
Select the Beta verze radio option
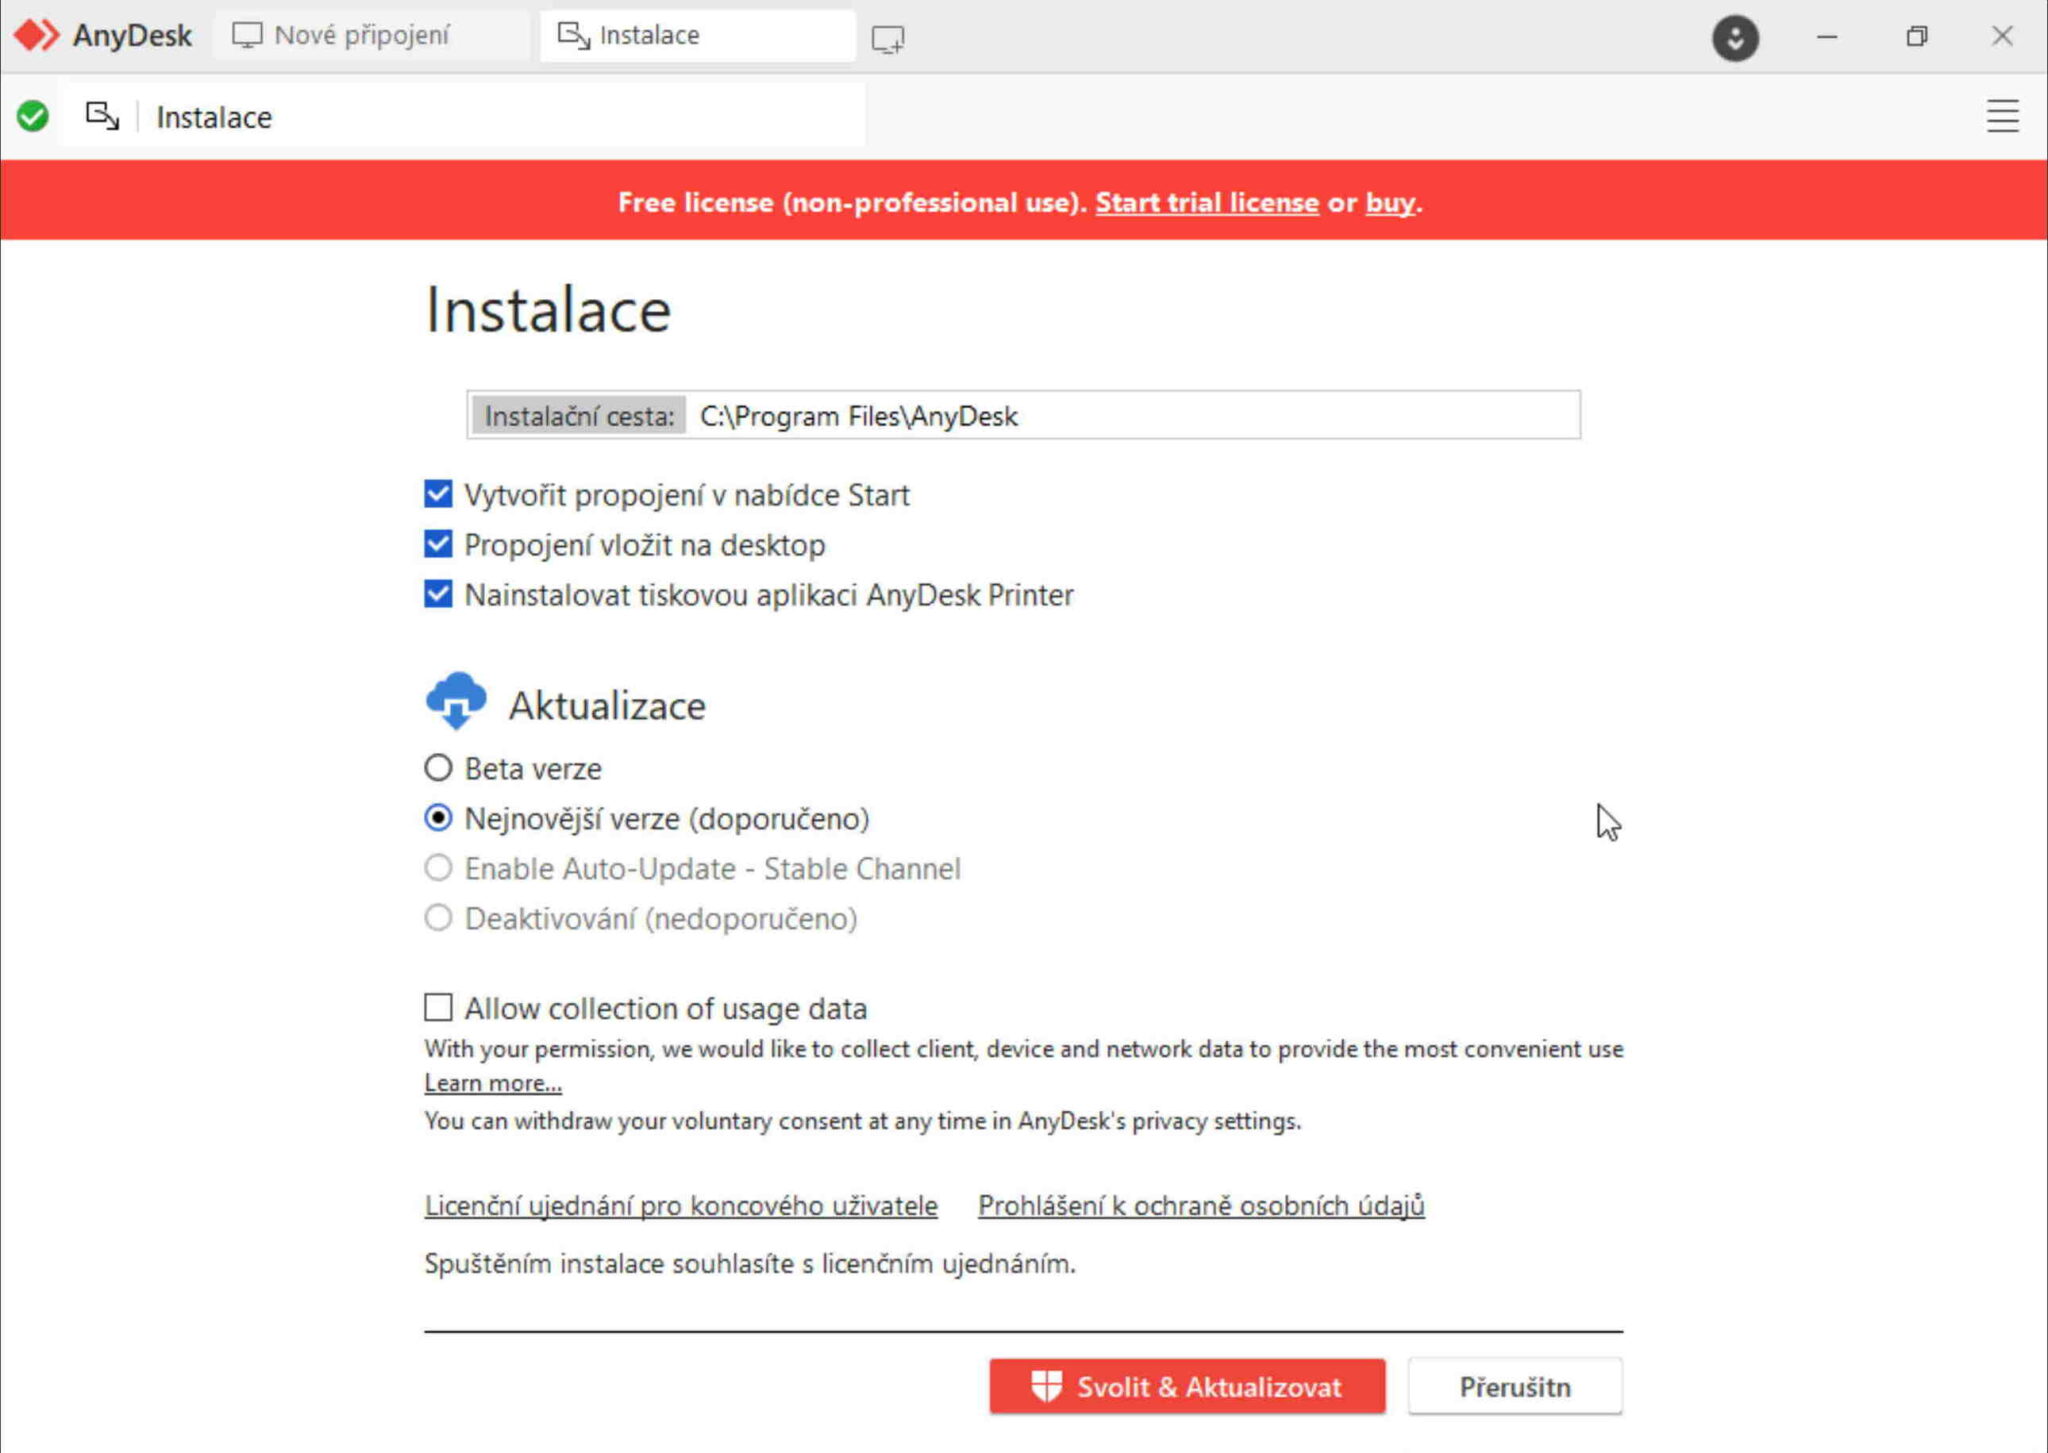(x=437, y=768)
